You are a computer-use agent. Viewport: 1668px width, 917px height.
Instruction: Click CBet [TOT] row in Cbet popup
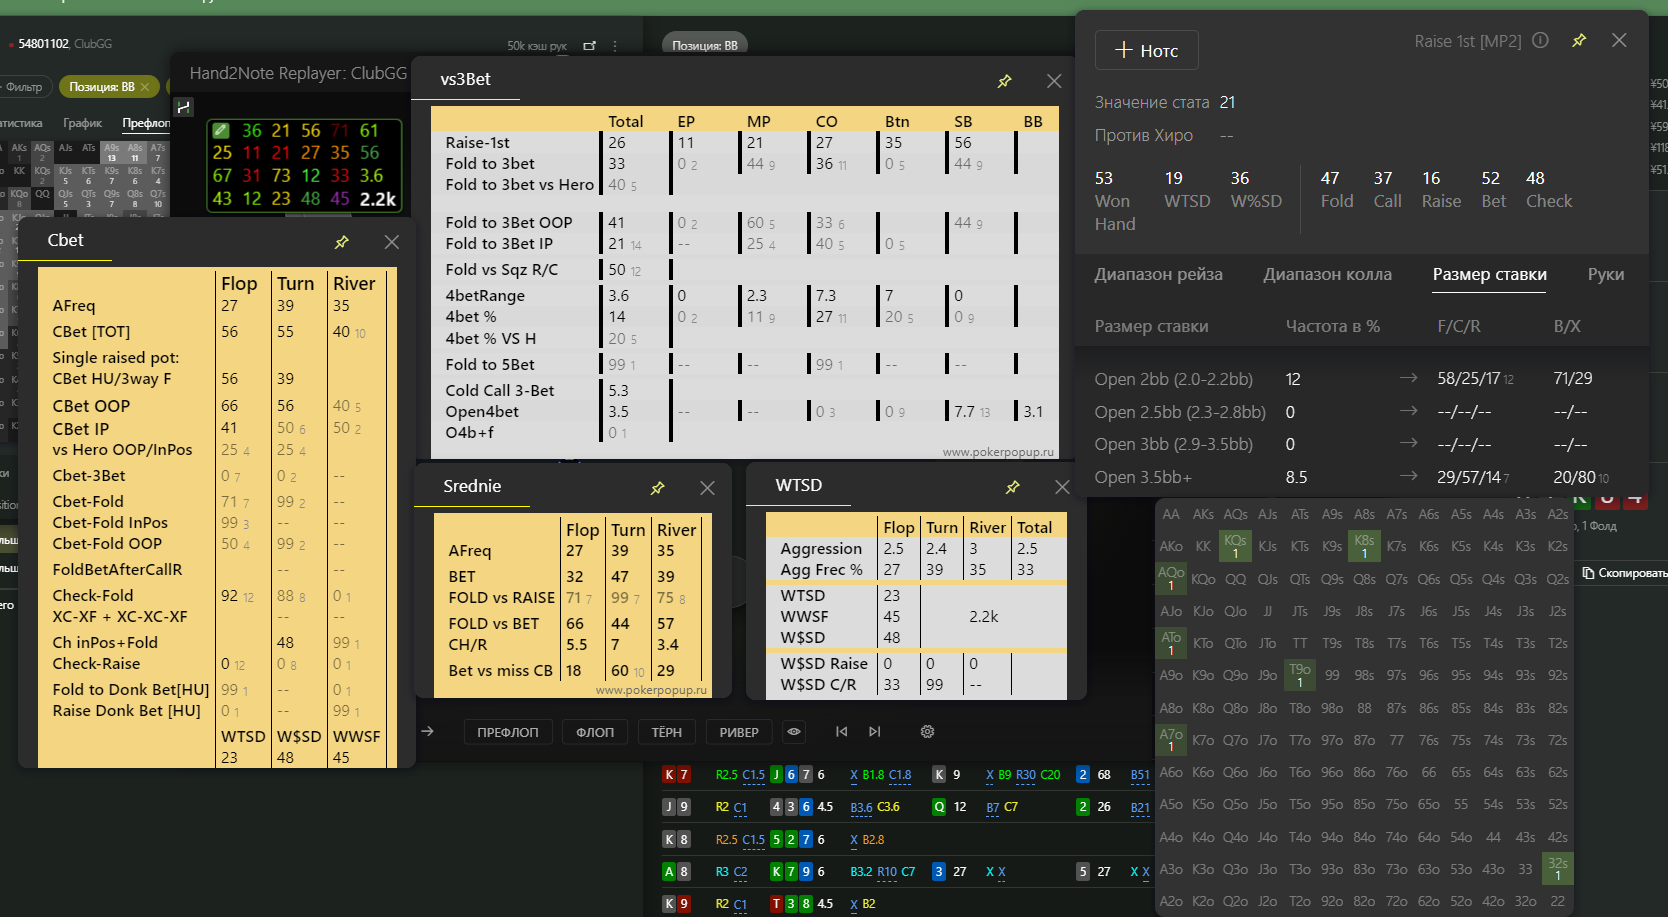click(x=218, y=332)
